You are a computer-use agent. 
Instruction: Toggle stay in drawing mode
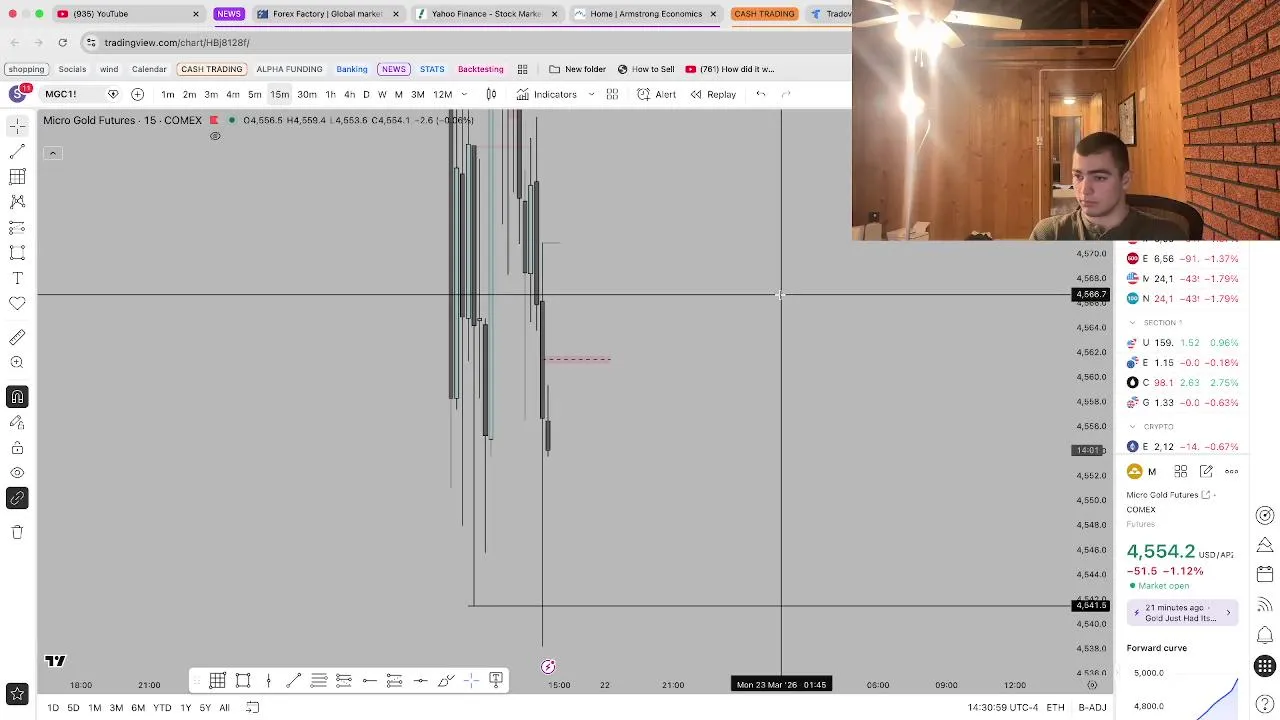click(17, 423)
